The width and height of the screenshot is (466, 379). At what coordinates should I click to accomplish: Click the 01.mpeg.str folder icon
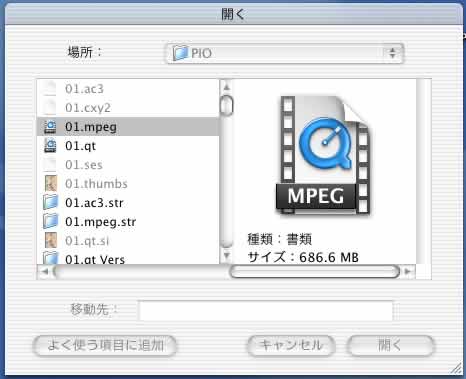[x=51, y=222]
